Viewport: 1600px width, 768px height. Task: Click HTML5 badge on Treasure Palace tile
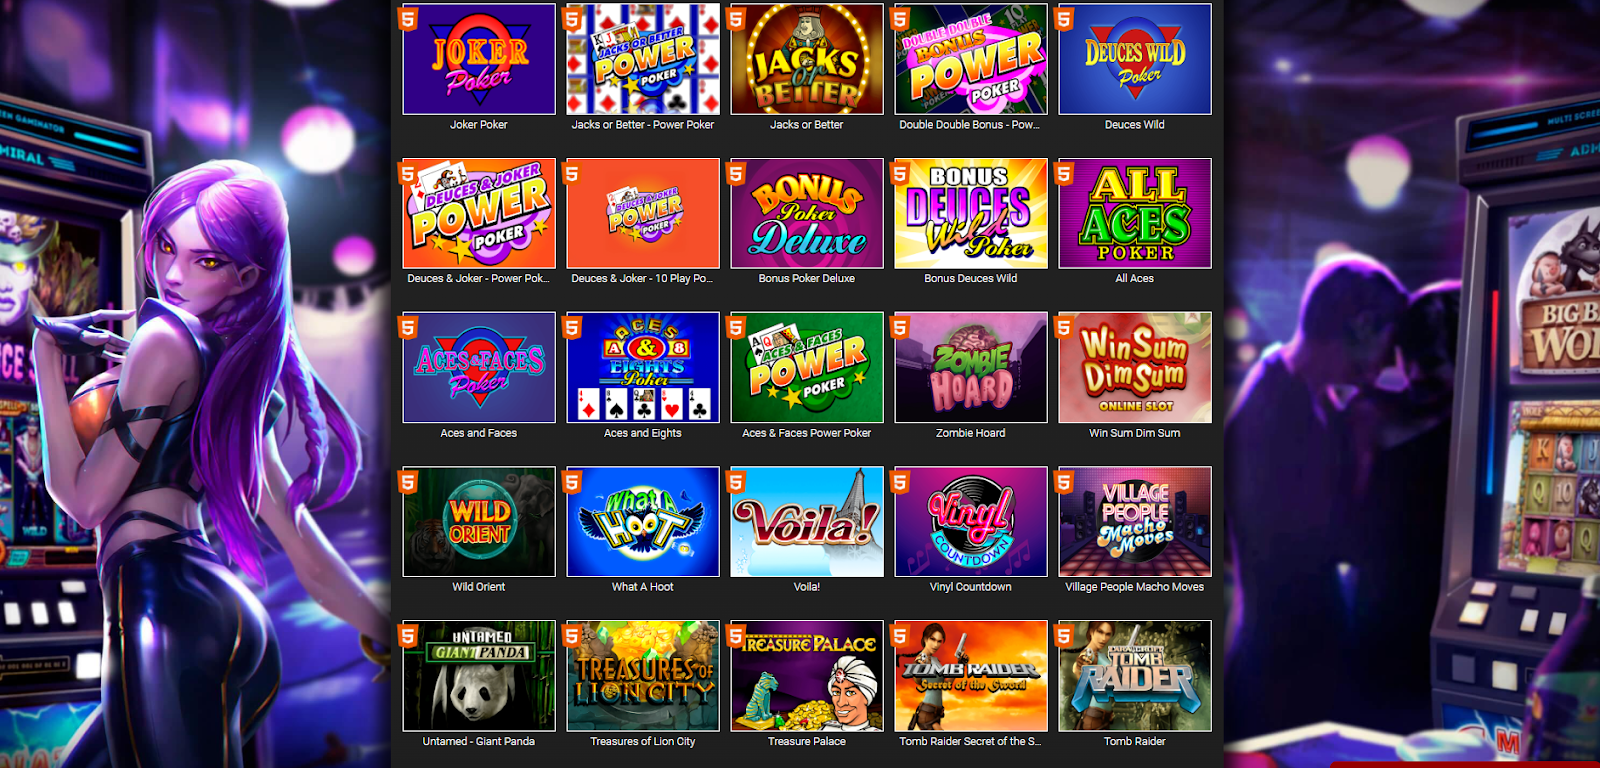pos(737,637)
